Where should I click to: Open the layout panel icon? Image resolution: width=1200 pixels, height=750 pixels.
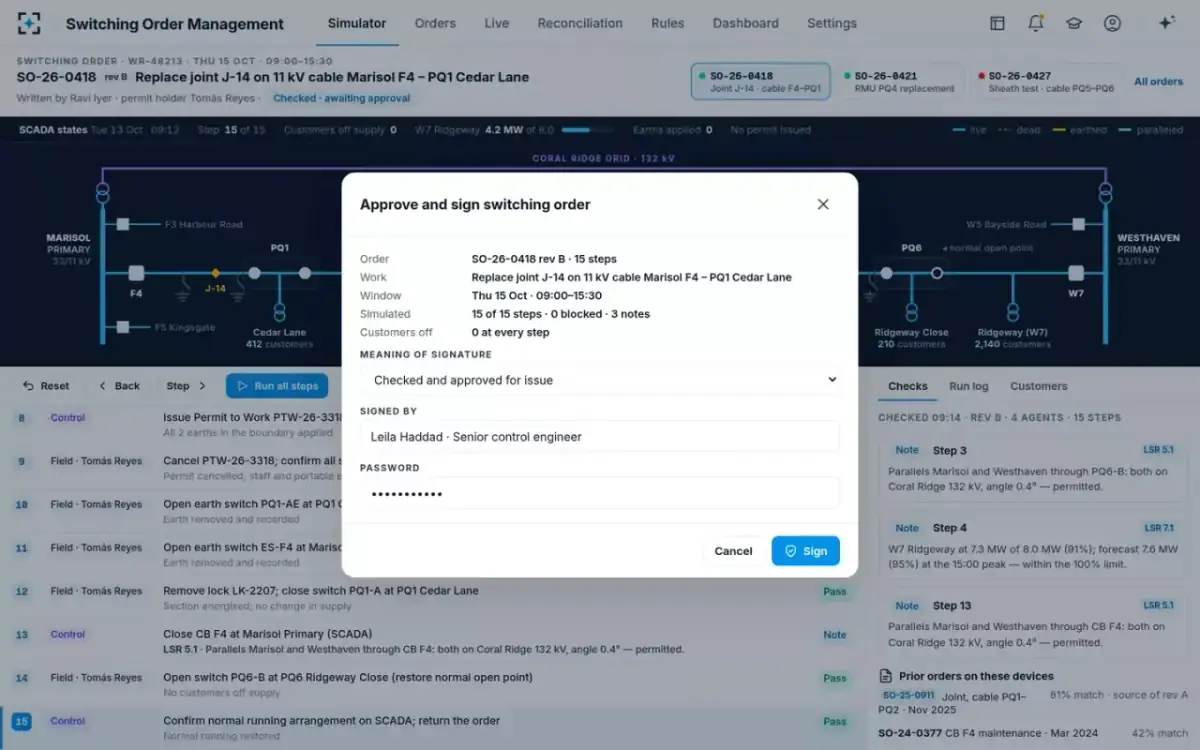click(x=997, y=23)
